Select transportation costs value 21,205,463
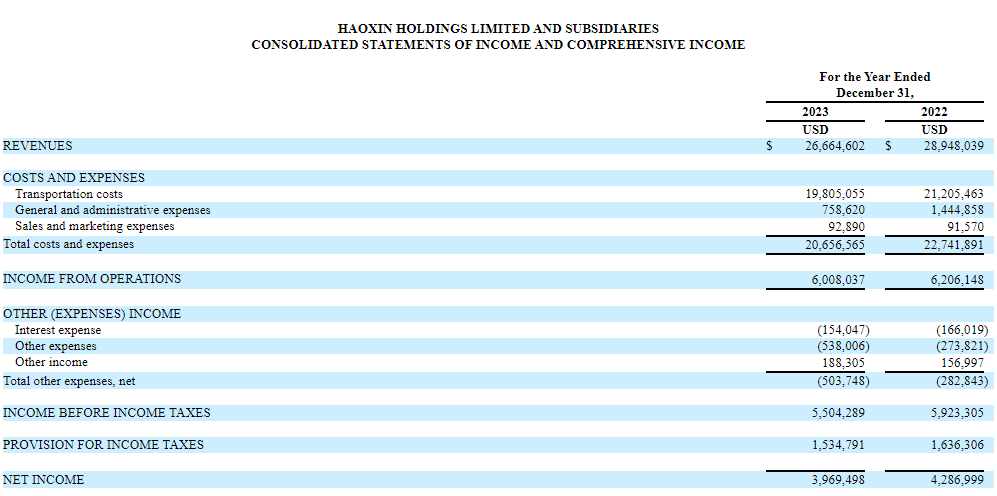Image resolution: width=997 pixels, height=496 pixels. (x=954, y=193)
